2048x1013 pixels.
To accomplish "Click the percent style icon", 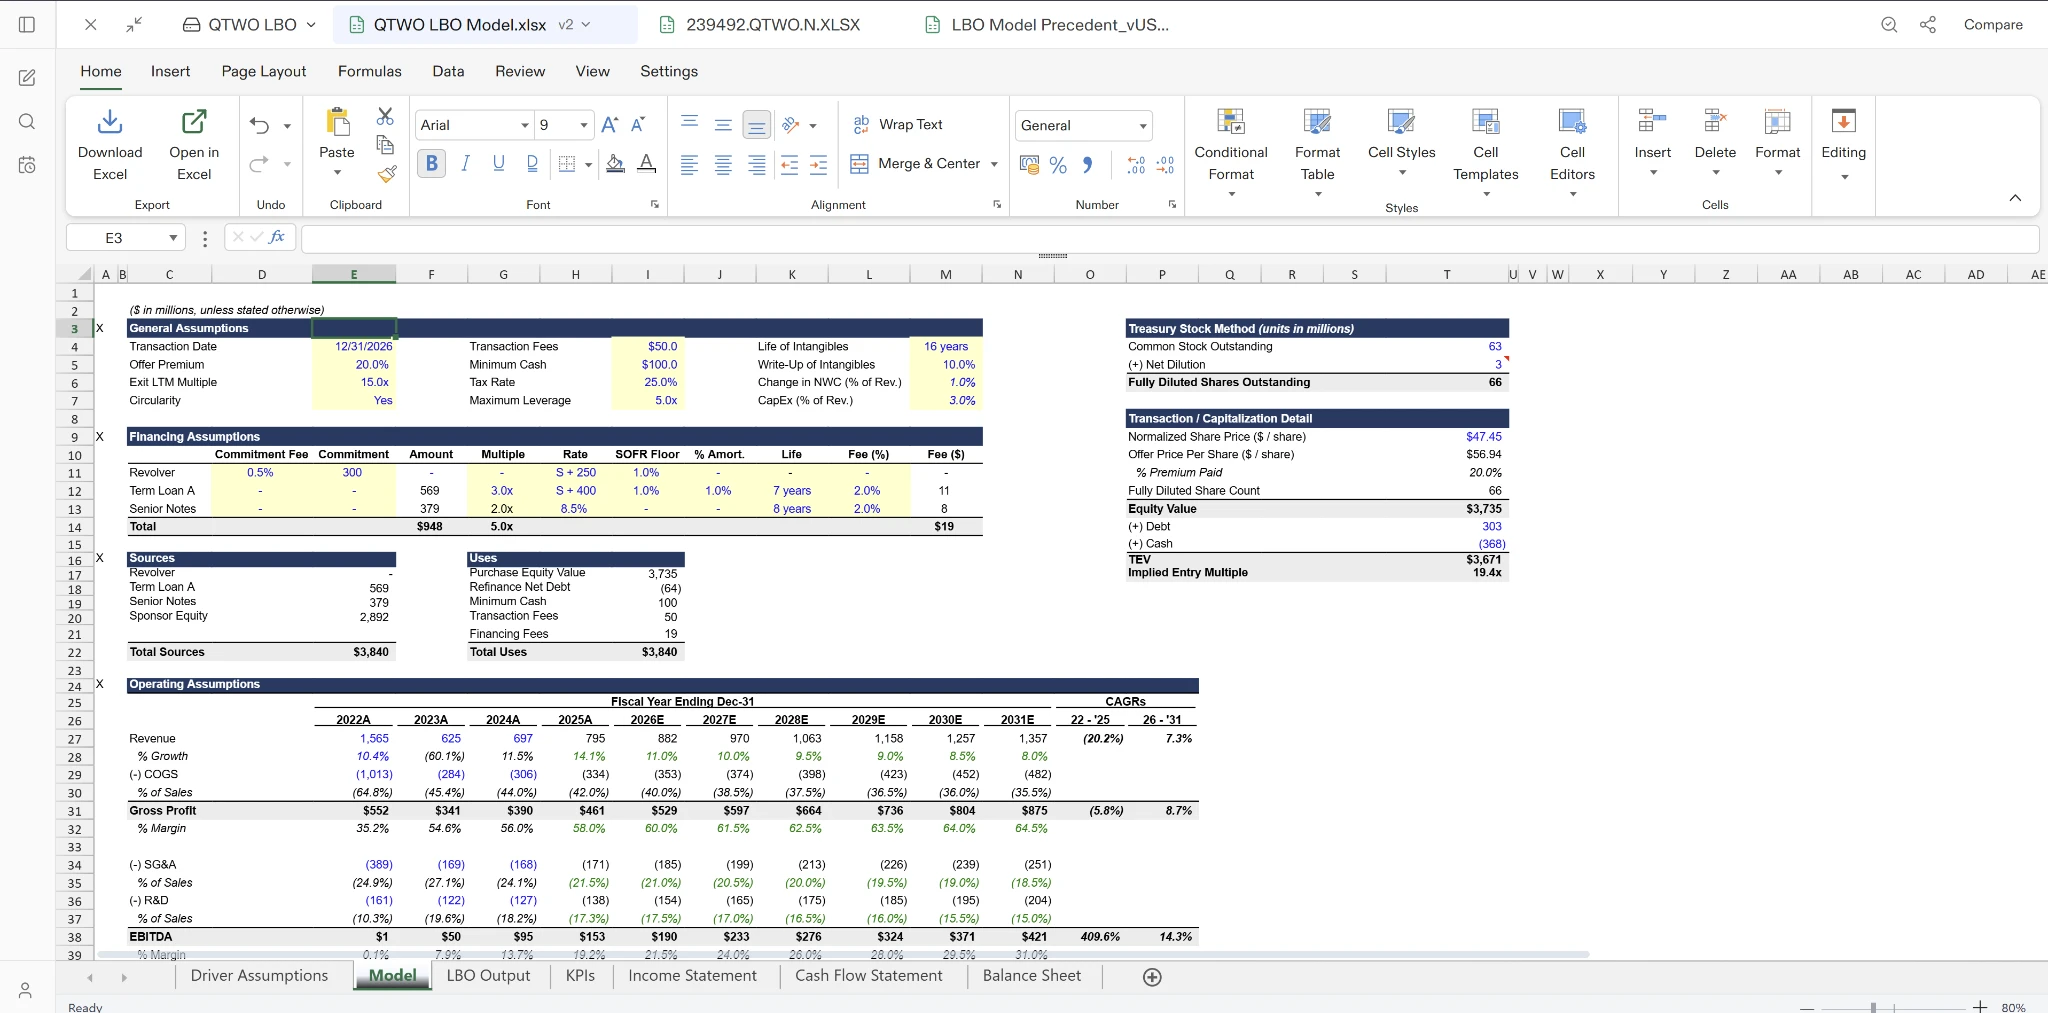I will click(1058, 165).
